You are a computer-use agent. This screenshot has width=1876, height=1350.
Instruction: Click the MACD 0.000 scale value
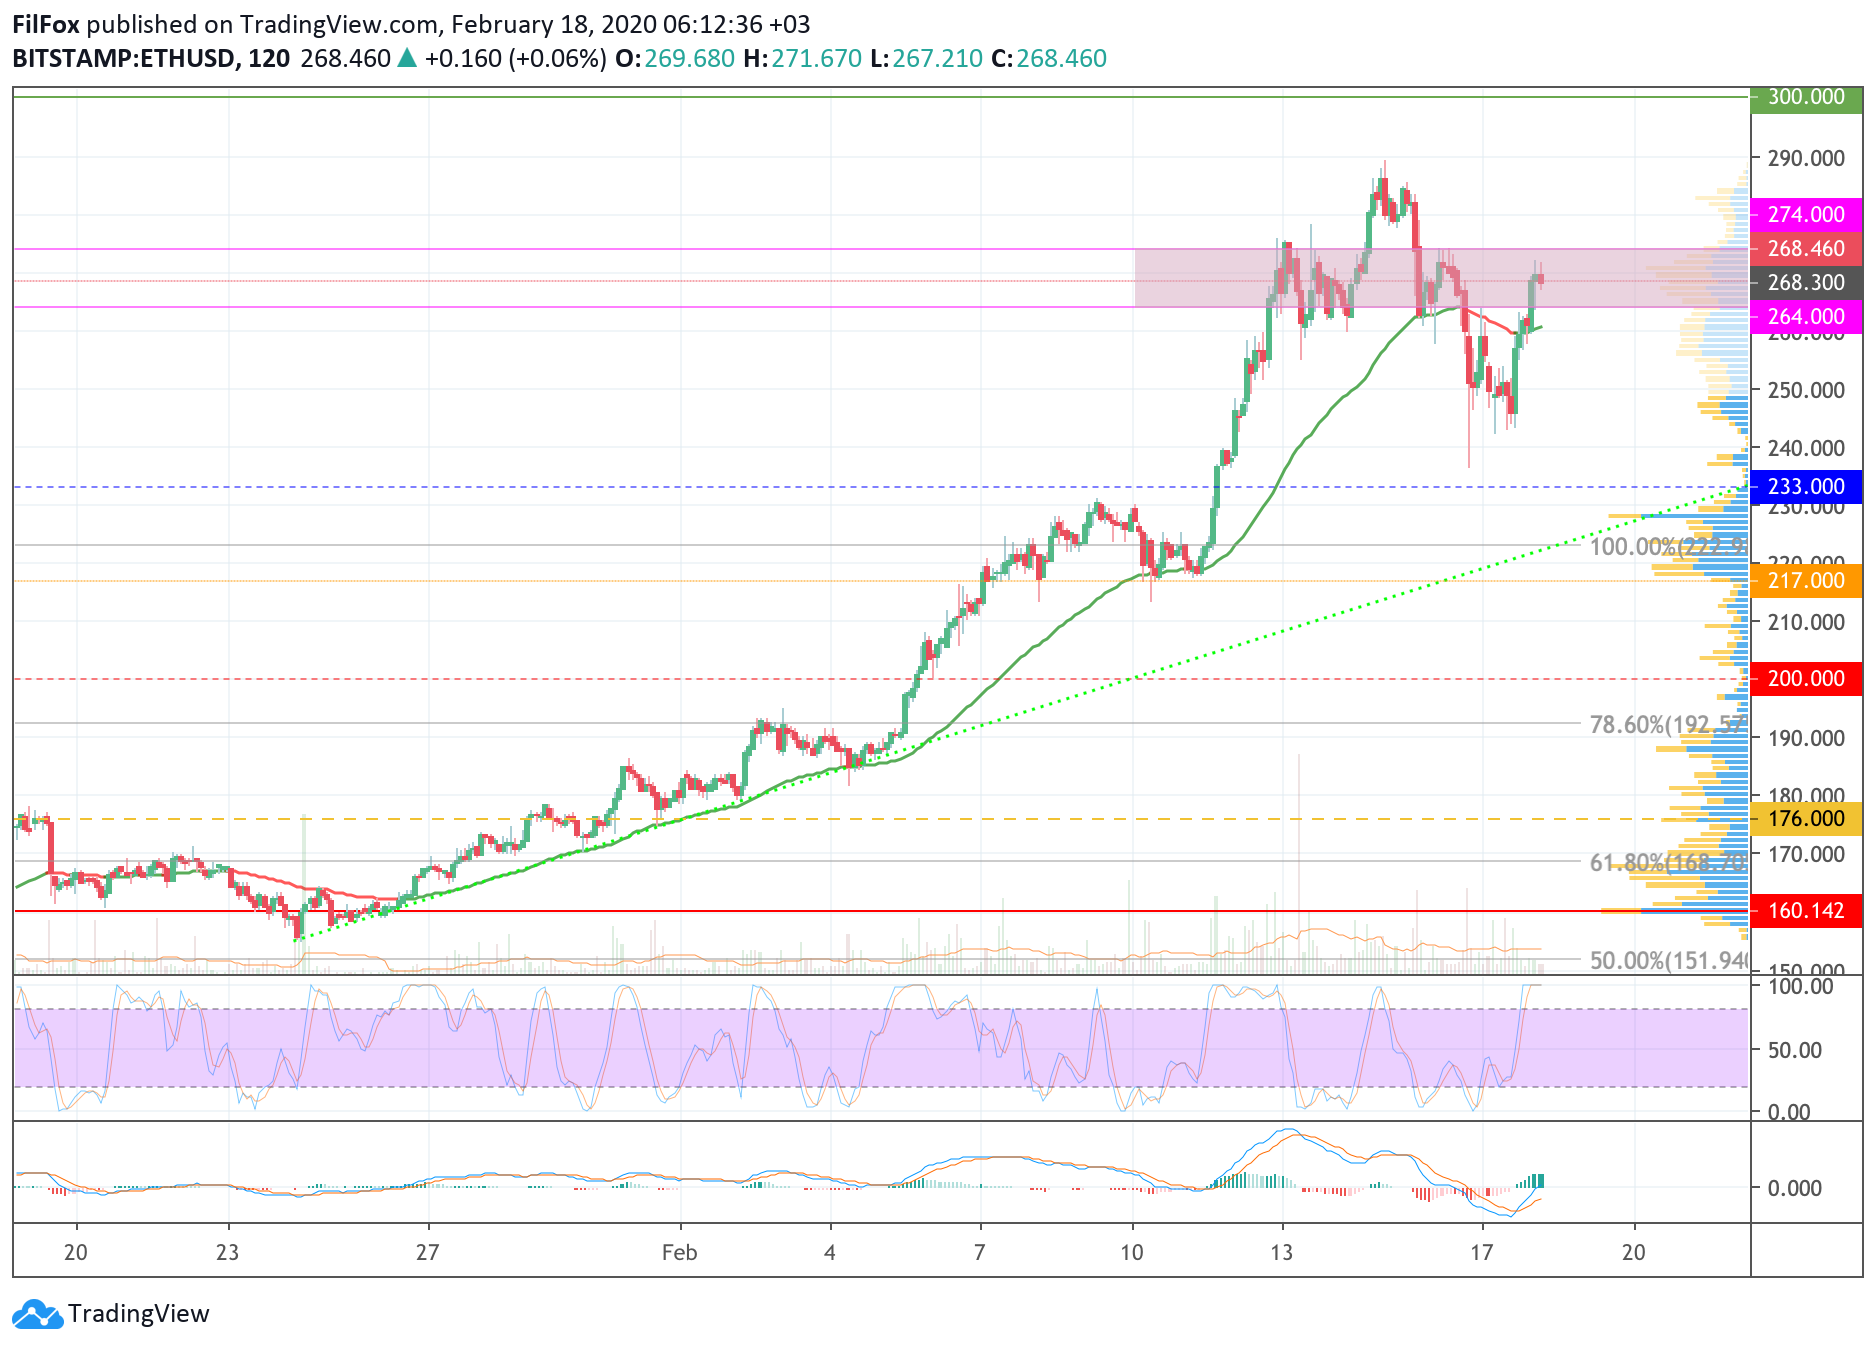pyautogui.click(x=1795, y=1188)
